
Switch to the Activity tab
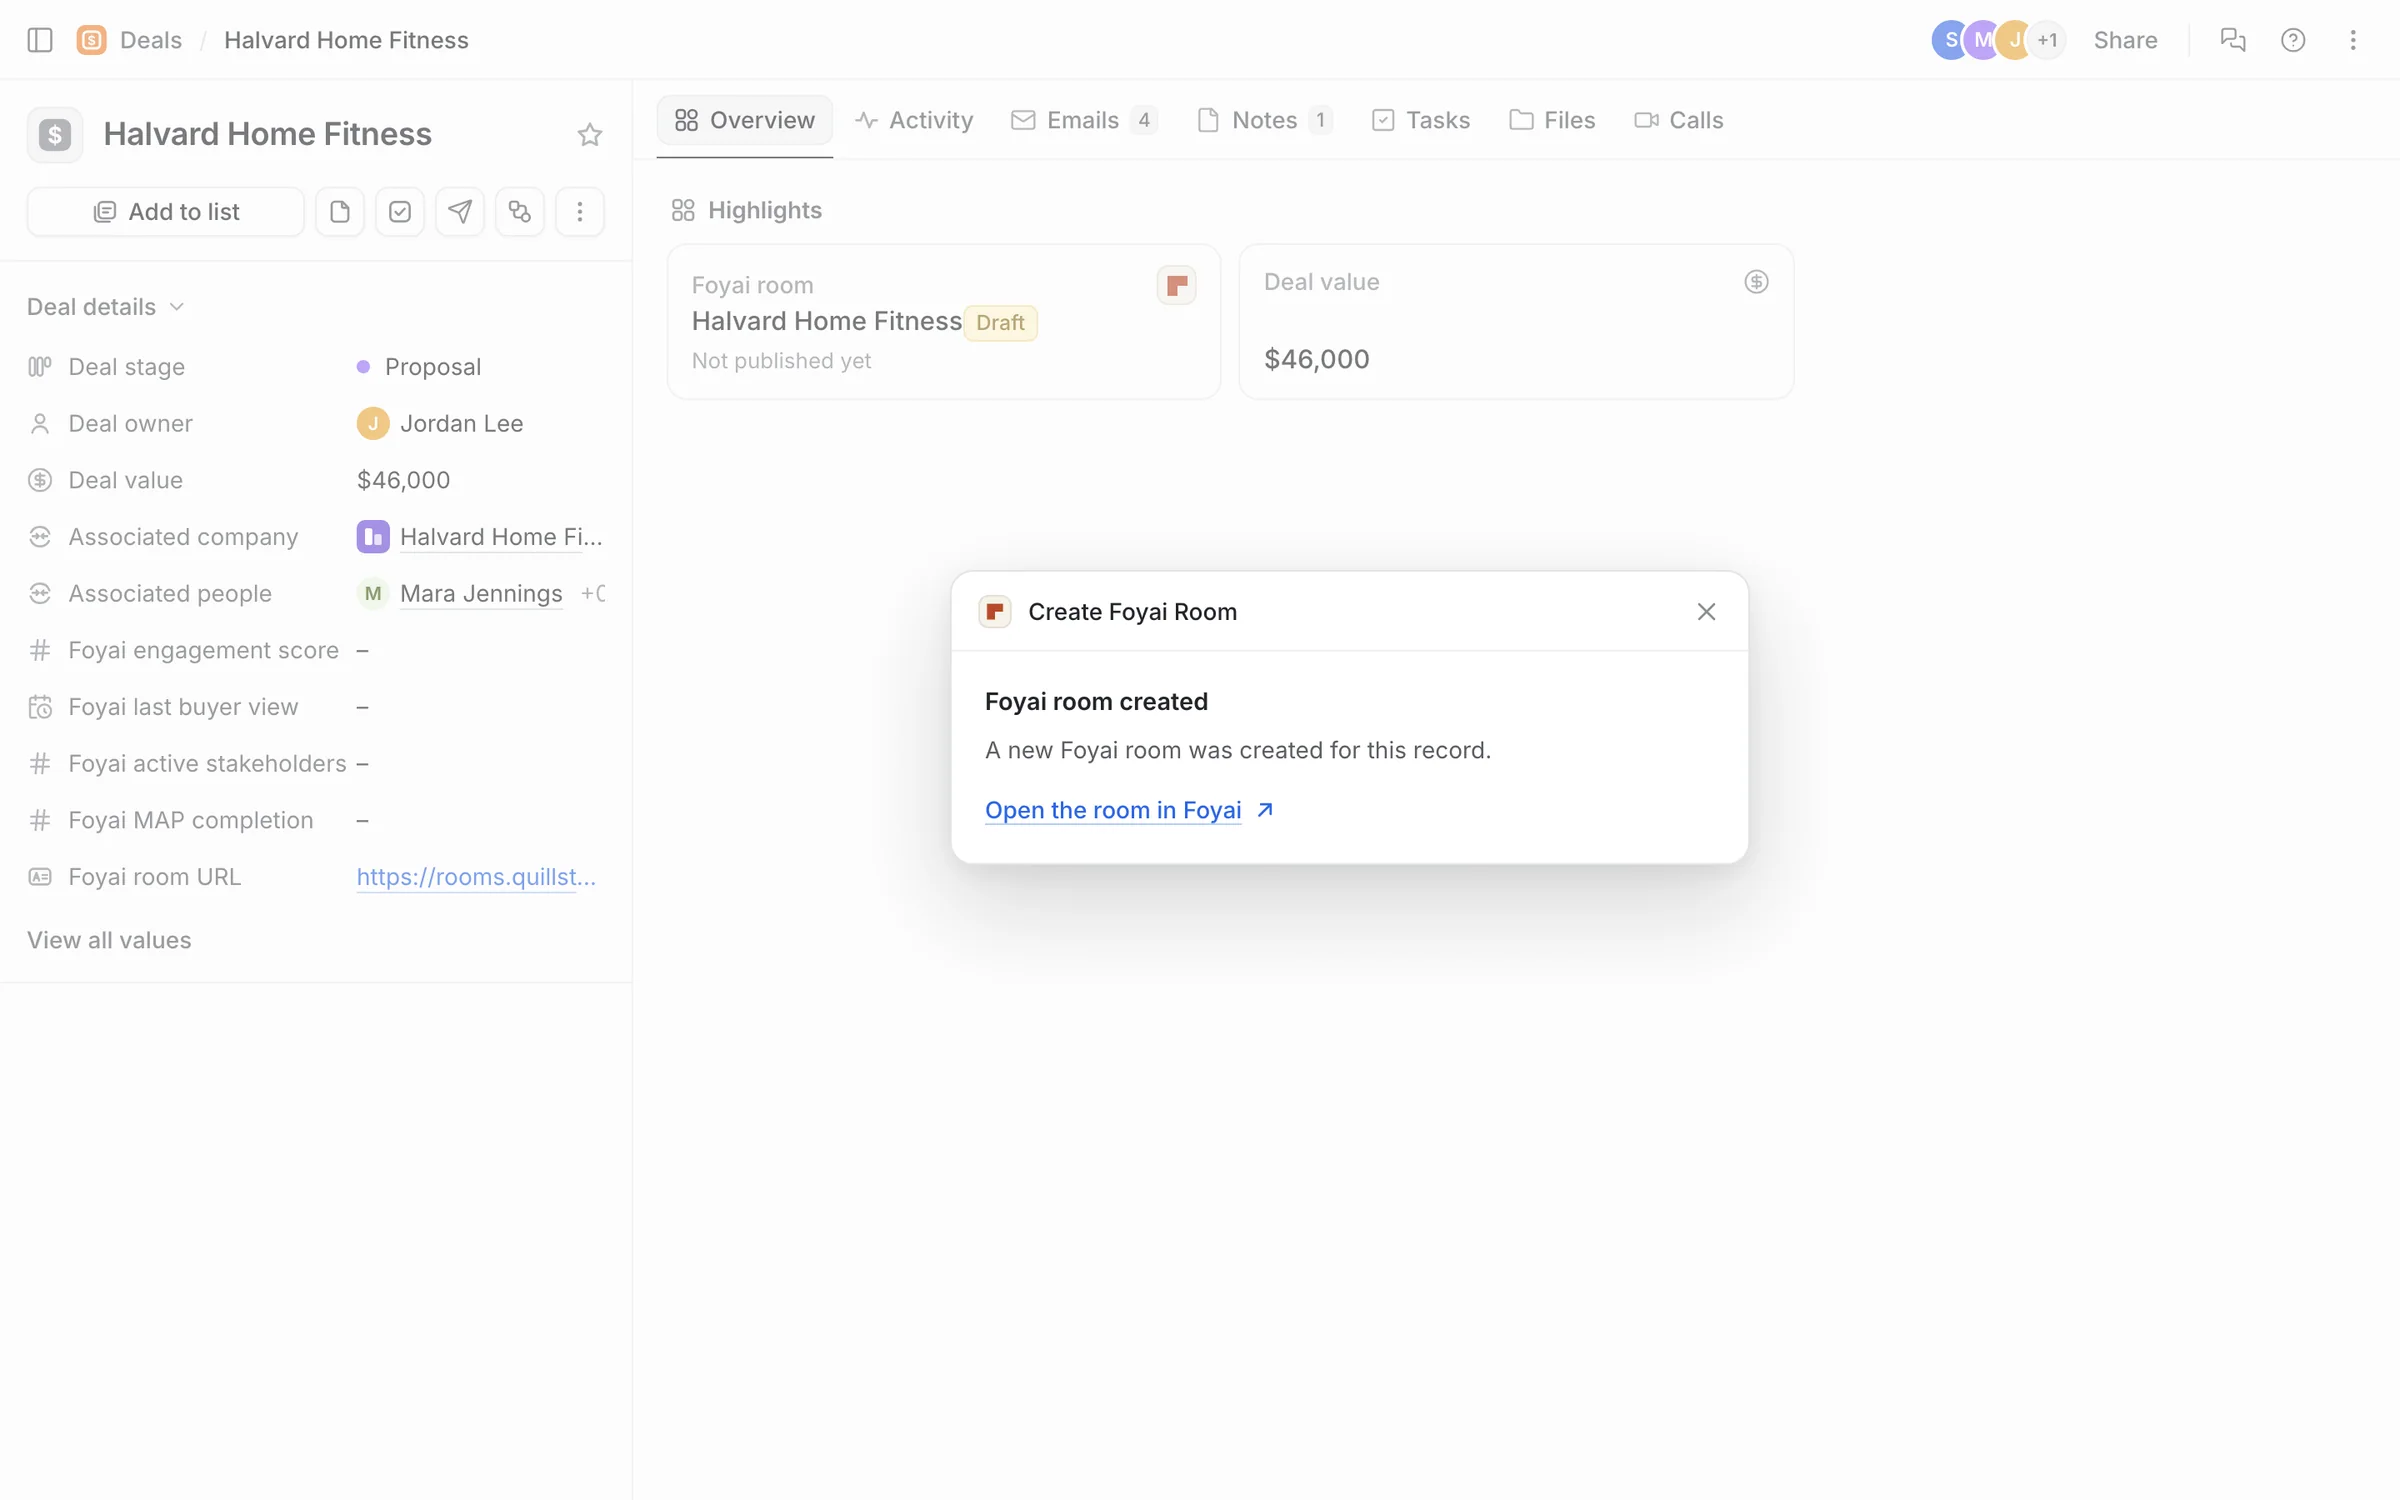pos(914,121)
